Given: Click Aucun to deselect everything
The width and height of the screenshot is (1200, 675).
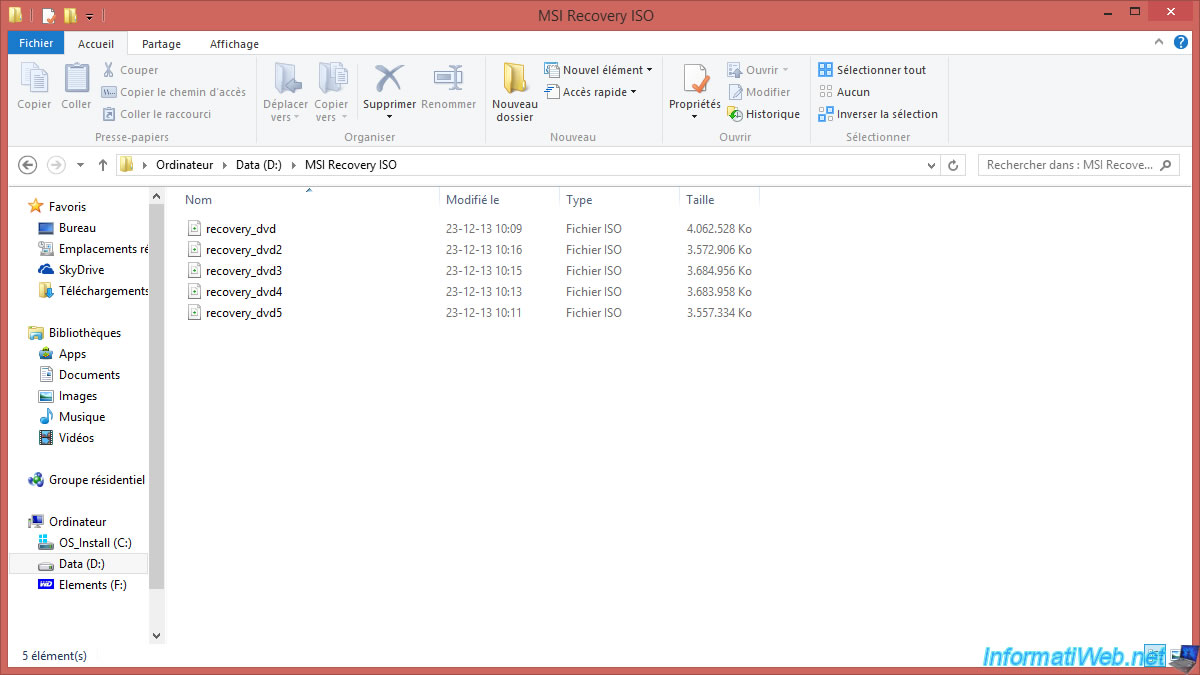Looking at the screenshot, I should point(844,92).
